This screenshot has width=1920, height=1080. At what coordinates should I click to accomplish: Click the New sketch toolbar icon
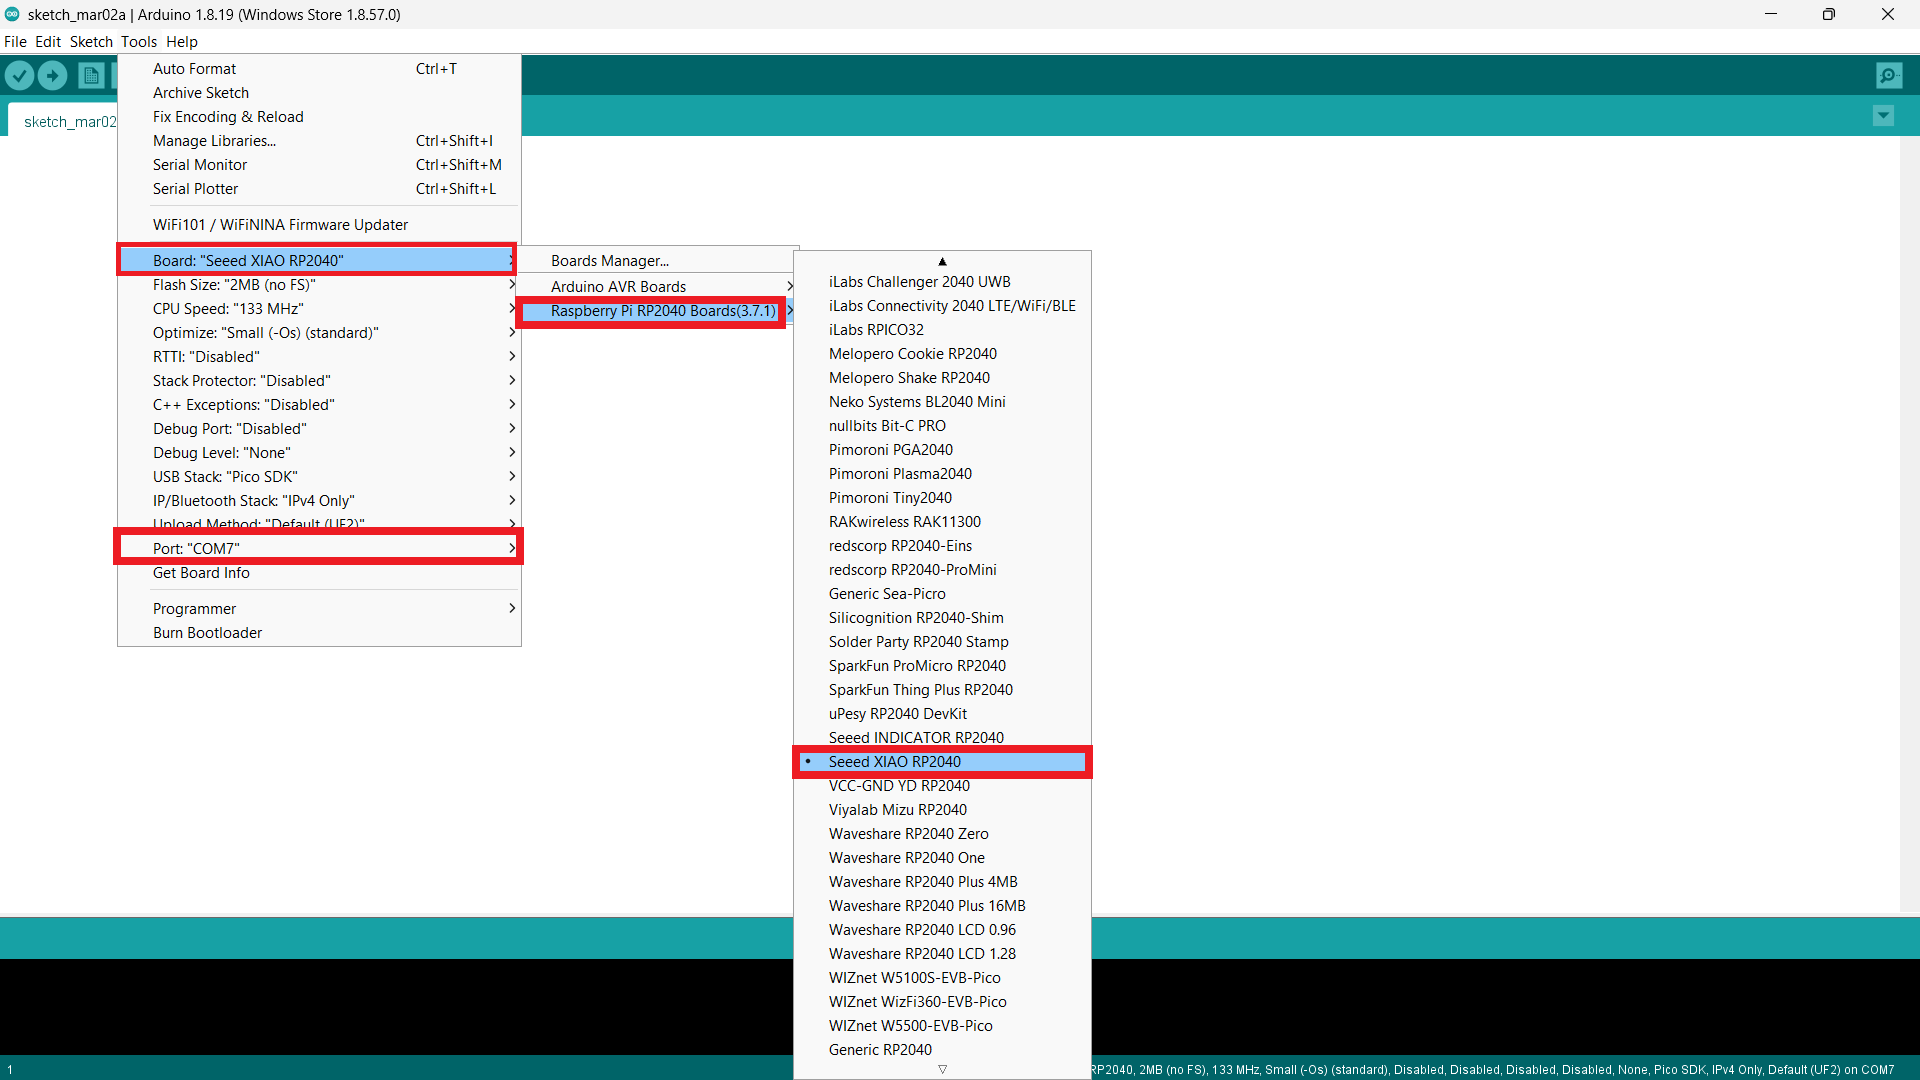coord(91,75)
